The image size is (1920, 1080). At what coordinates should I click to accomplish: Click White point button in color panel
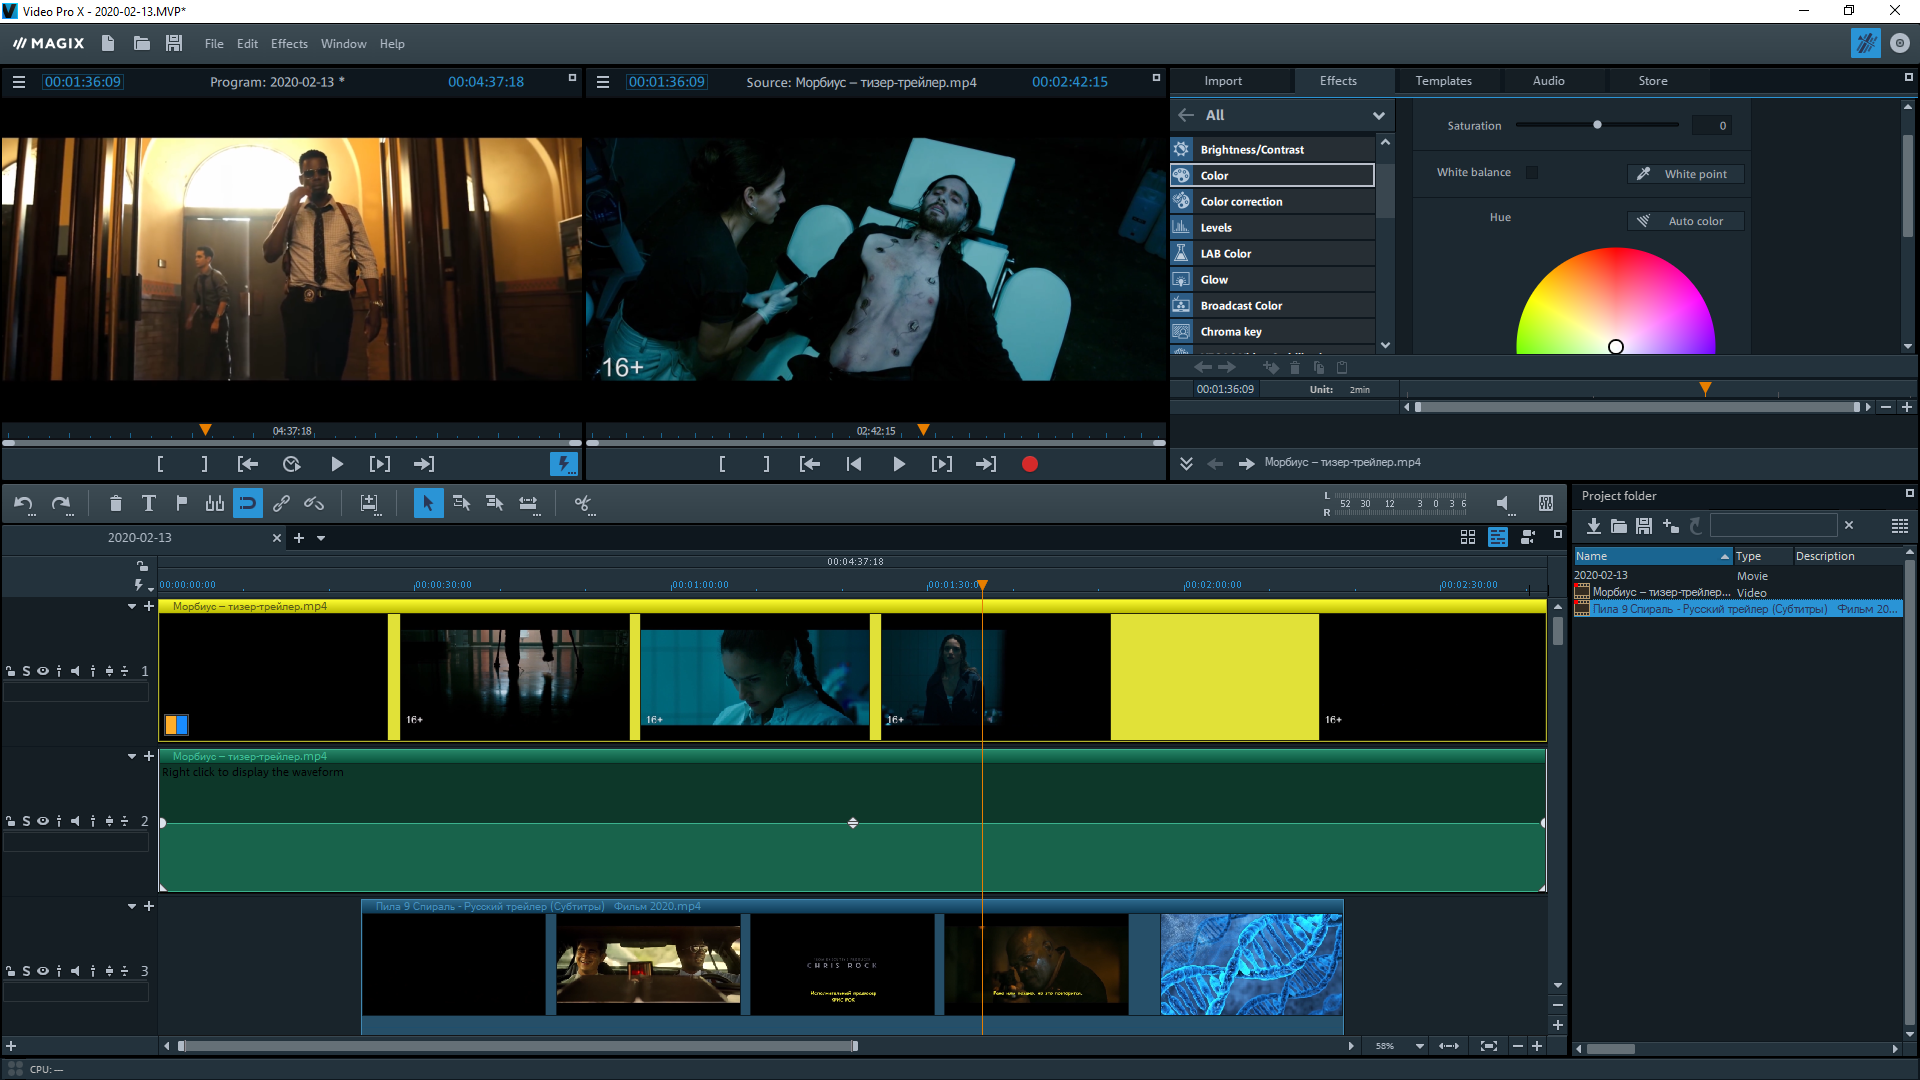coord(1685,173)
